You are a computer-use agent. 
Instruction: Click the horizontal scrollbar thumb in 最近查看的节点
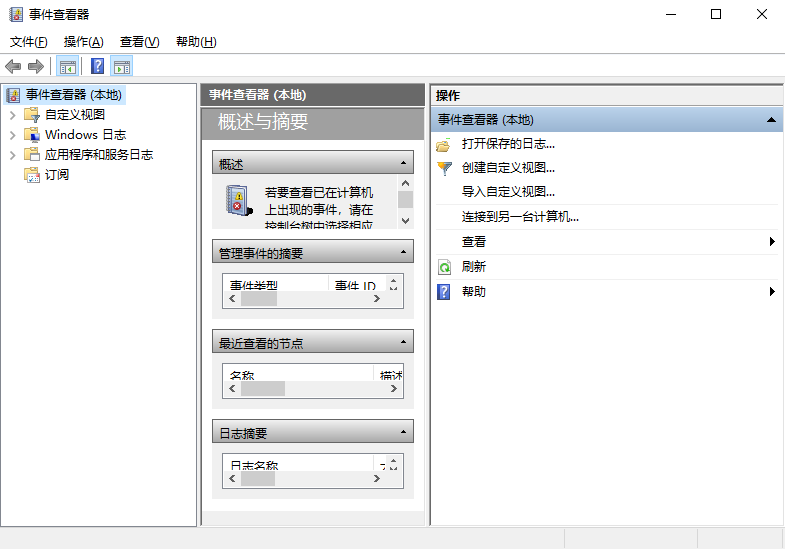pyautogui.click(x=263, y=389)
